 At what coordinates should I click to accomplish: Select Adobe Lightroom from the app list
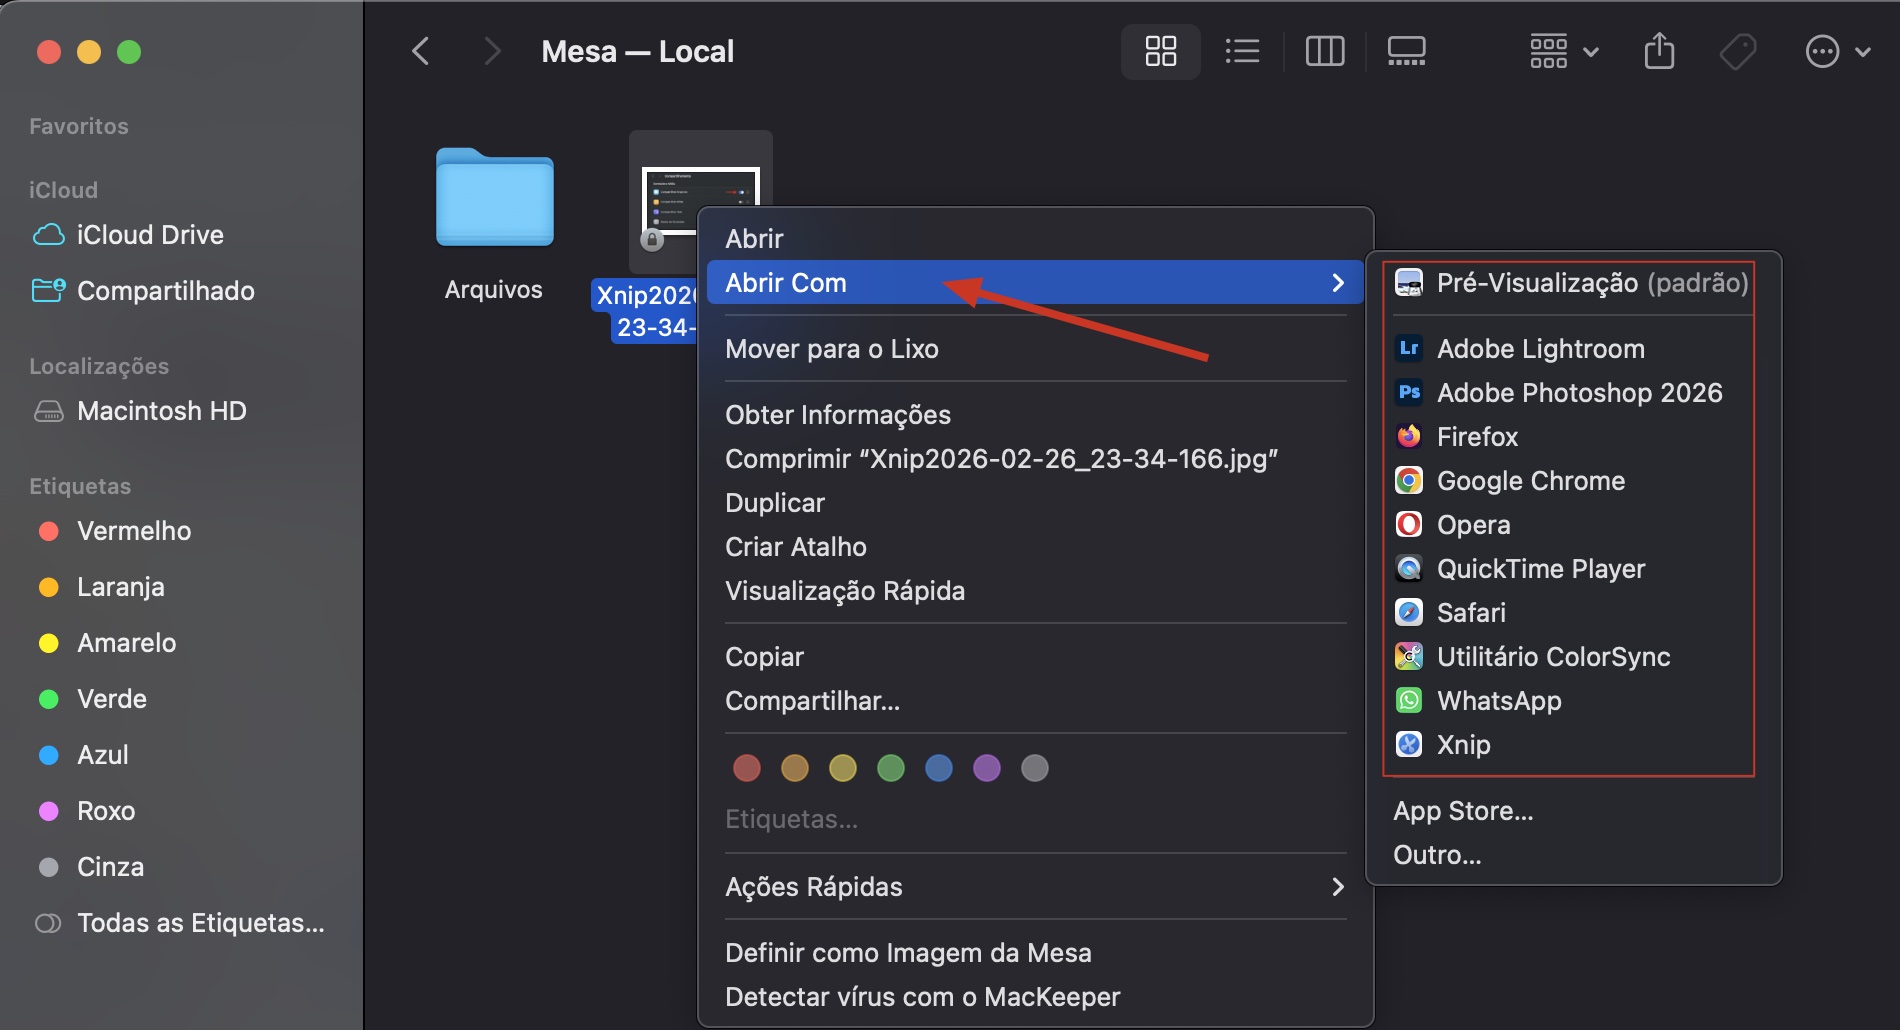click(1540, 348)
